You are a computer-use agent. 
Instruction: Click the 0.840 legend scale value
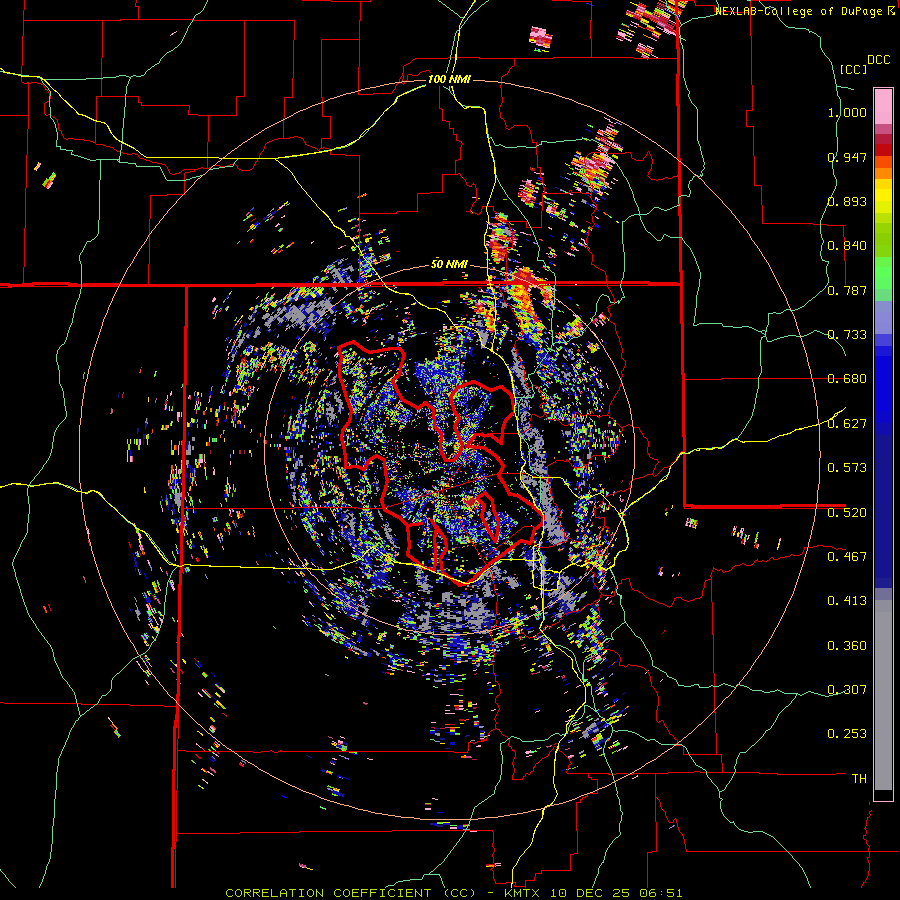(x=847, y=246)
